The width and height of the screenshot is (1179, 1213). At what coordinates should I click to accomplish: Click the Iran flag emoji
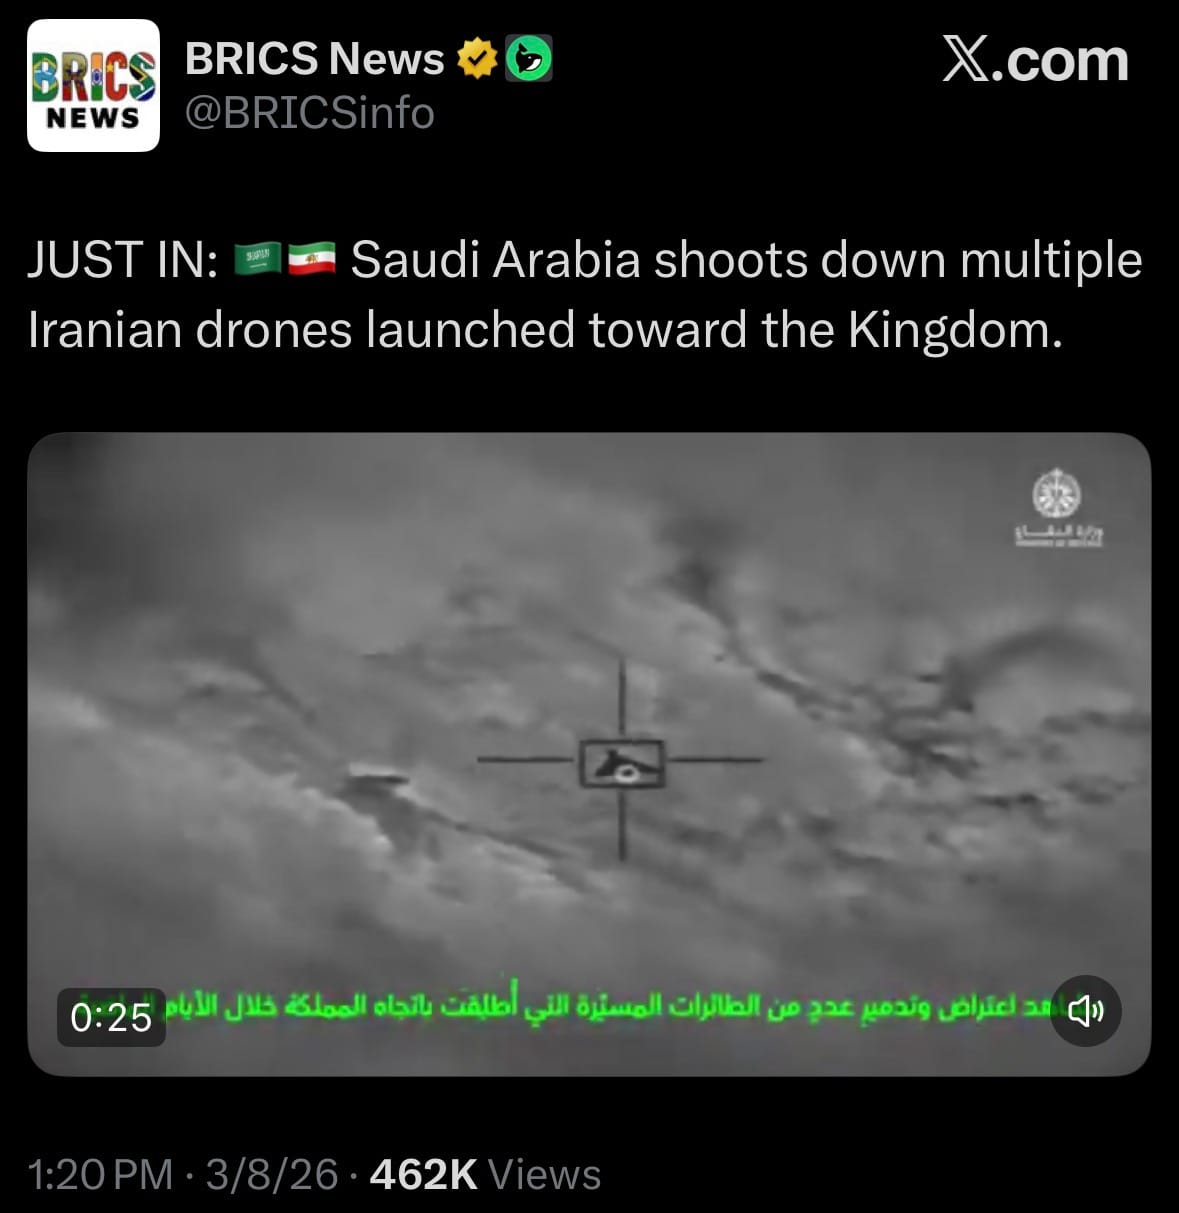[x=312, y=261]
